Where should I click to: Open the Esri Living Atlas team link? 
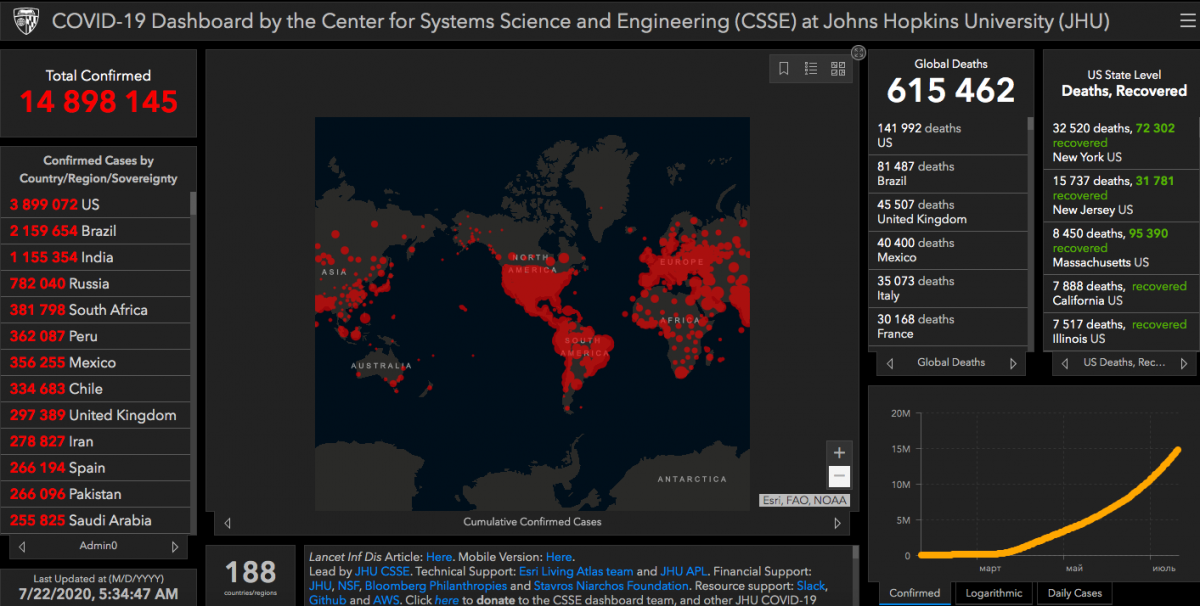tap(575, 571)
